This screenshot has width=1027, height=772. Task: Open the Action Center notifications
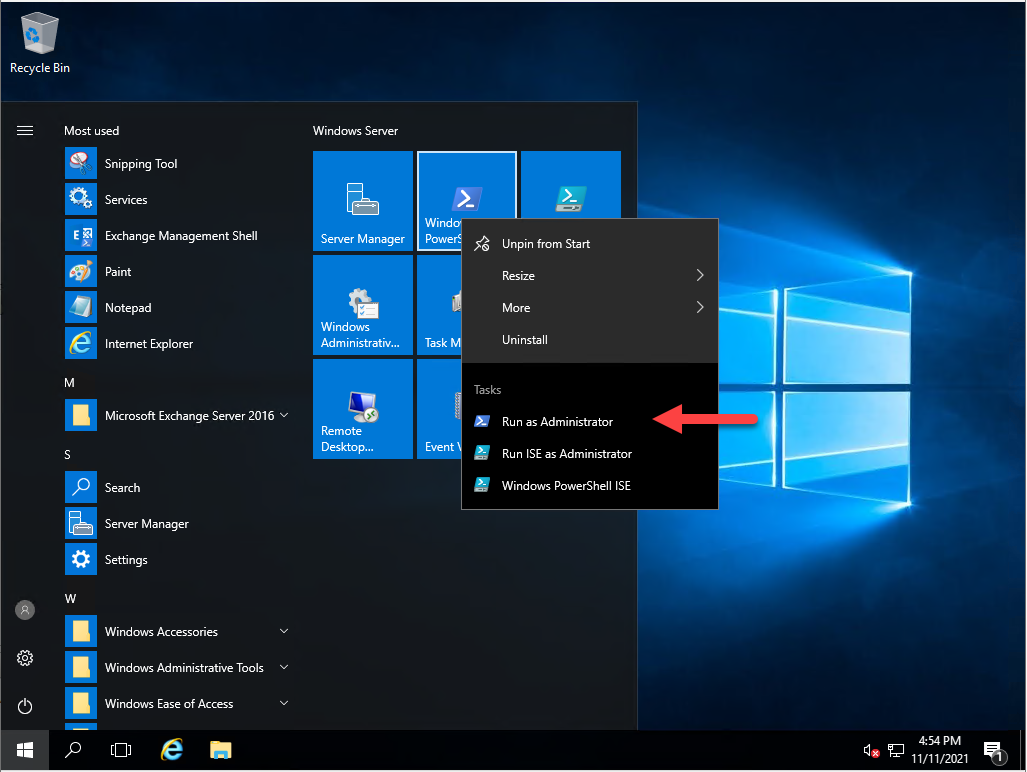tap(994, 752)
